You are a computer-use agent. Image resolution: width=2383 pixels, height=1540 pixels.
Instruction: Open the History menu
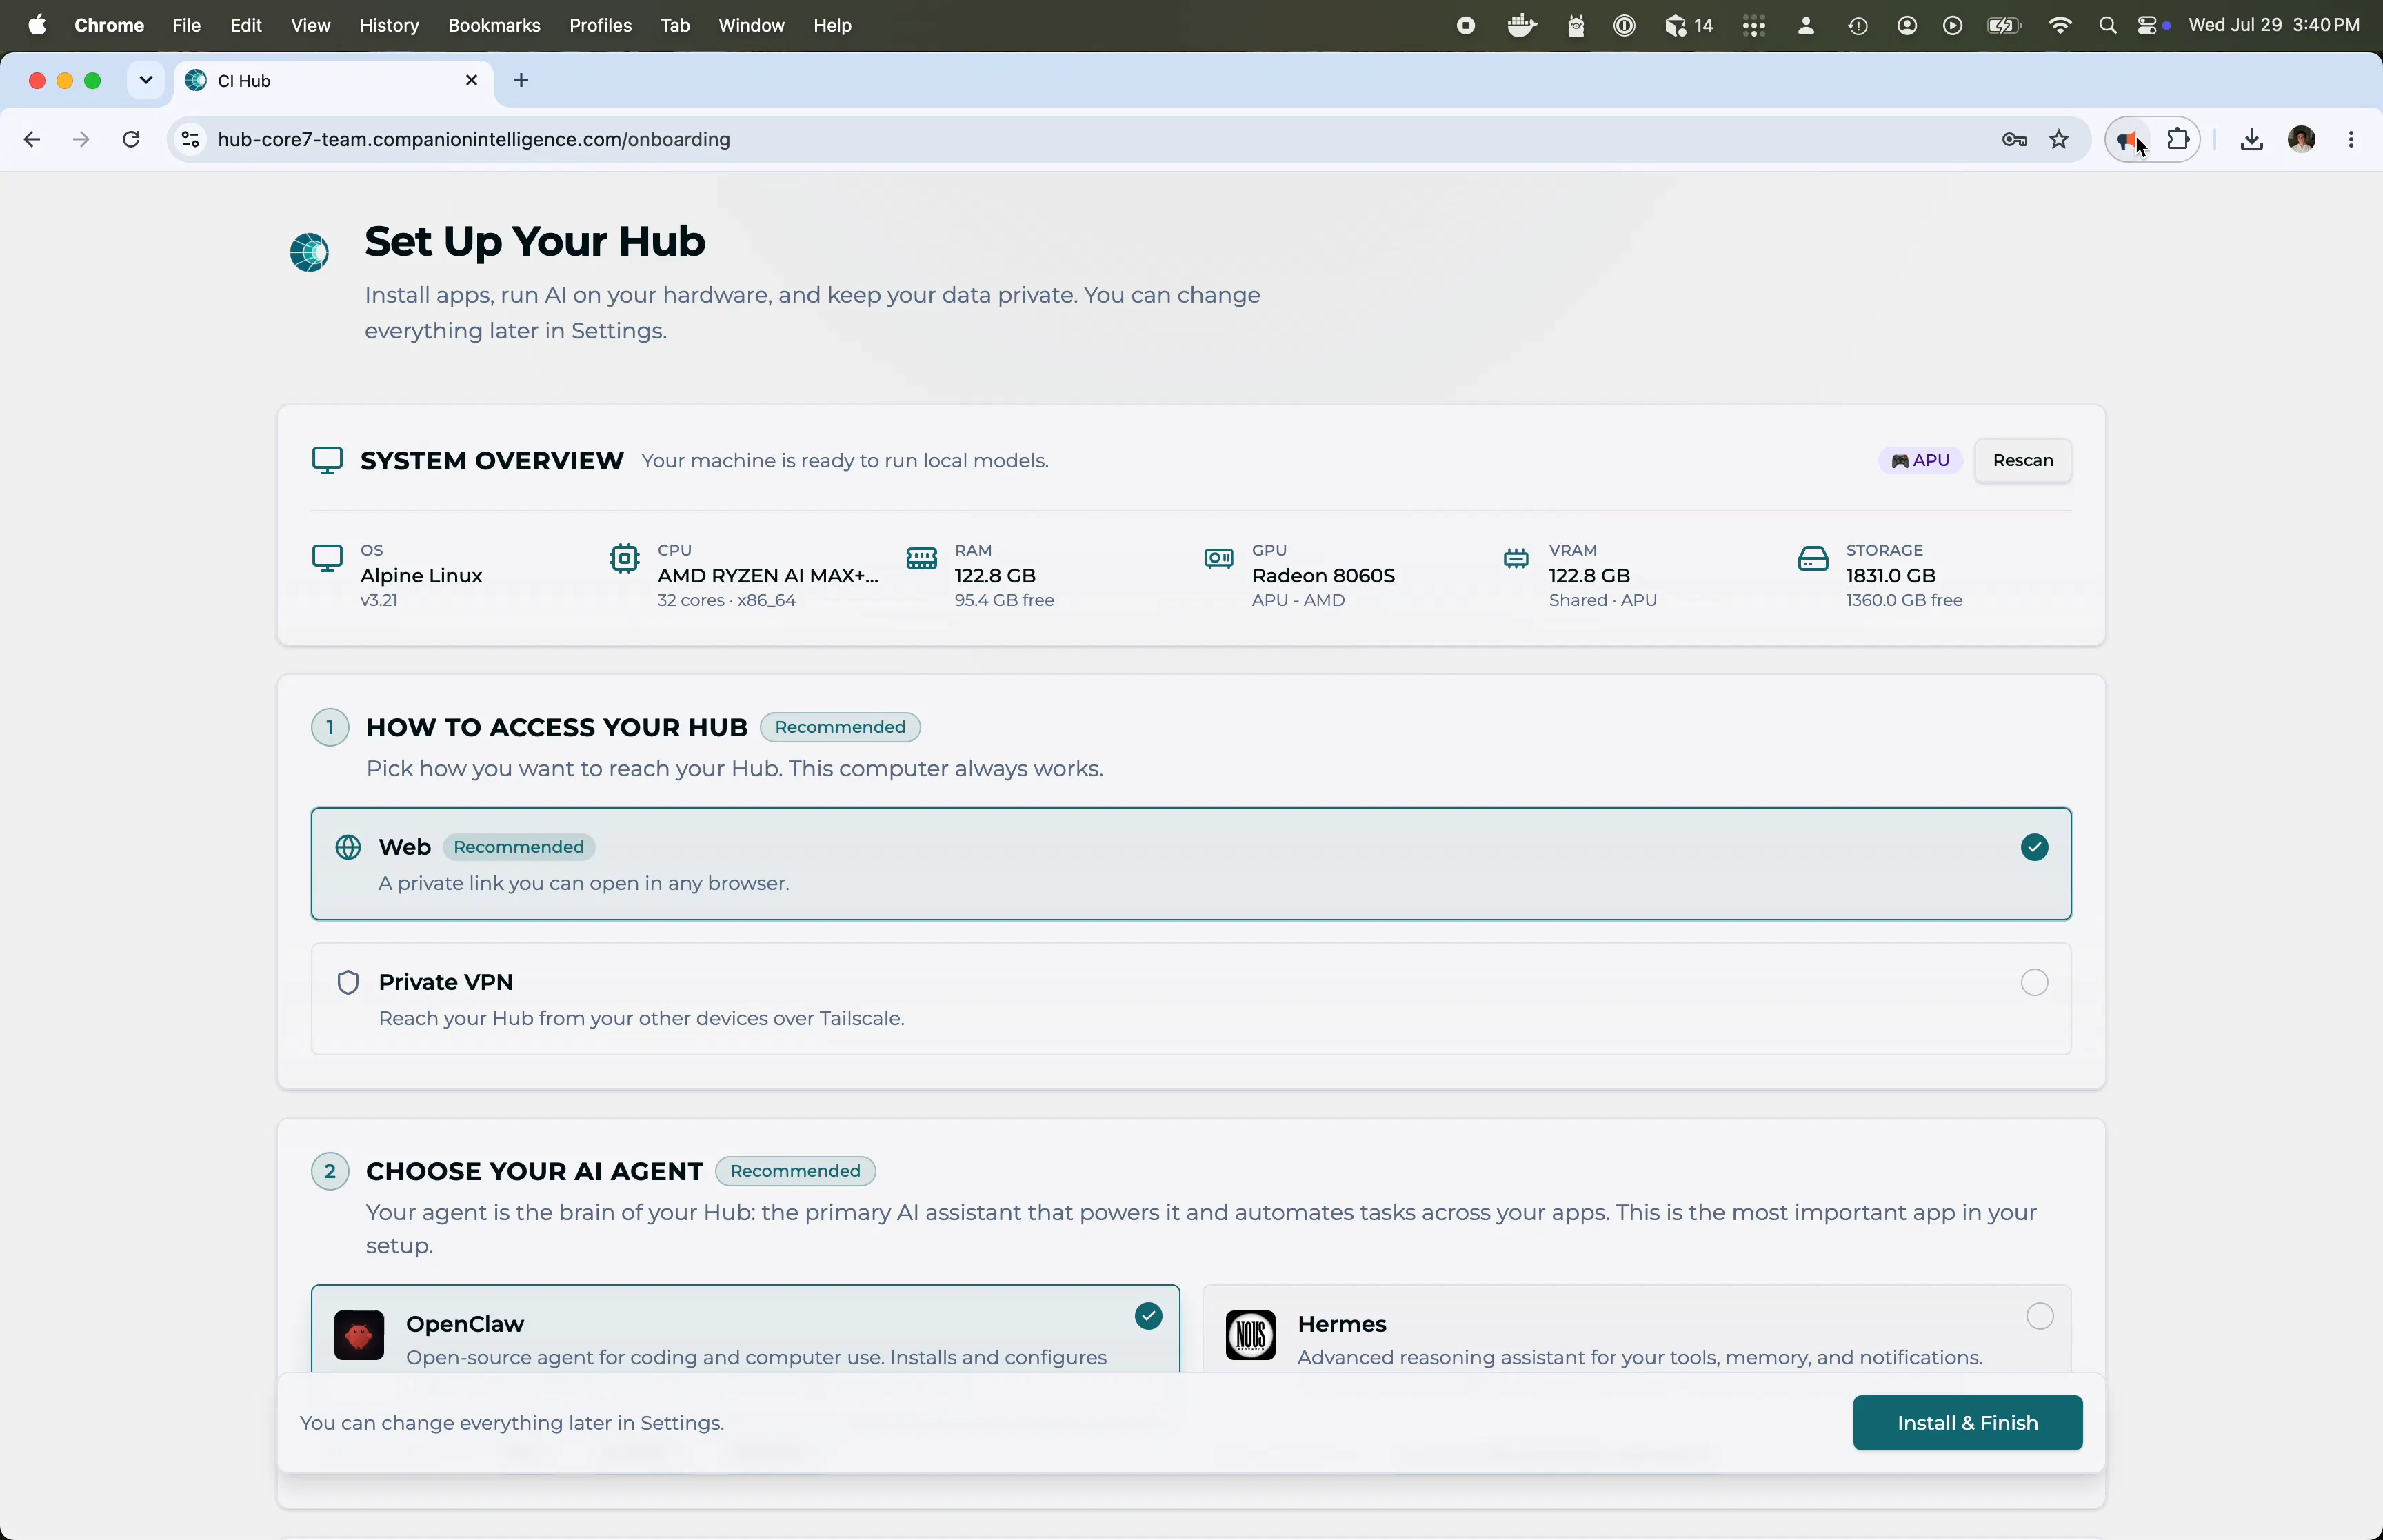tap(389, 26)
